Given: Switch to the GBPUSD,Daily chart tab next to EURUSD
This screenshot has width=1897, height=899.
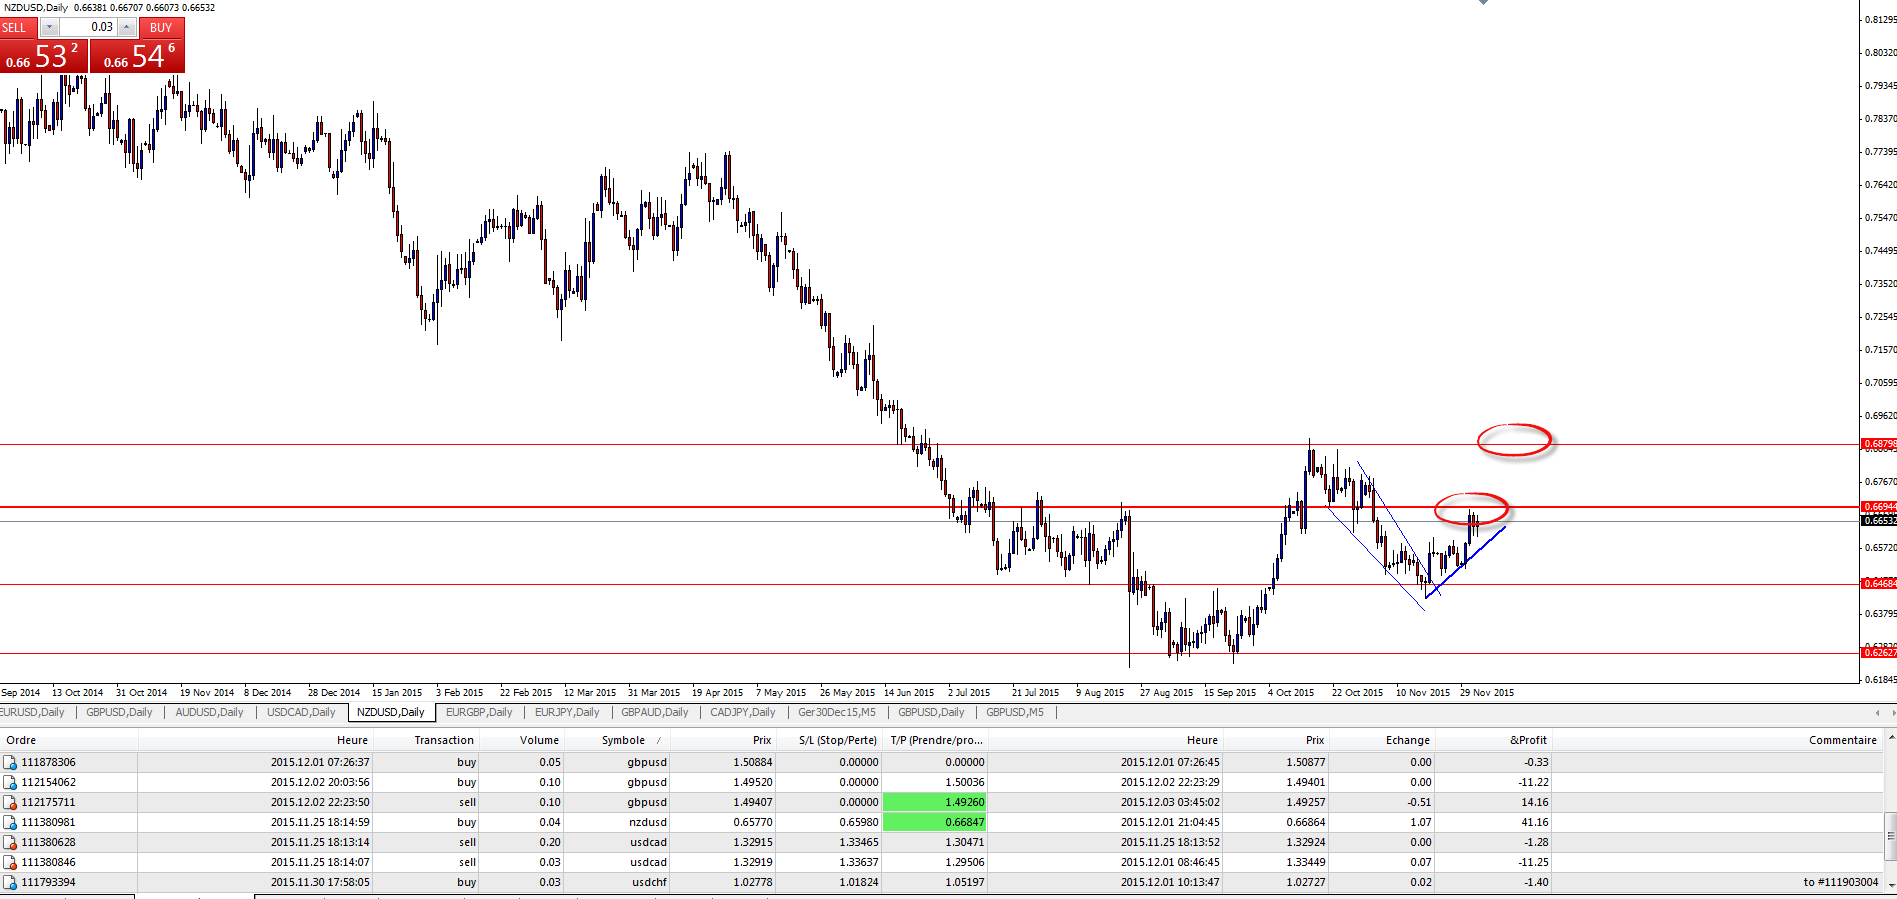Looking at the screenshot, I should click(x=119, y=712).
